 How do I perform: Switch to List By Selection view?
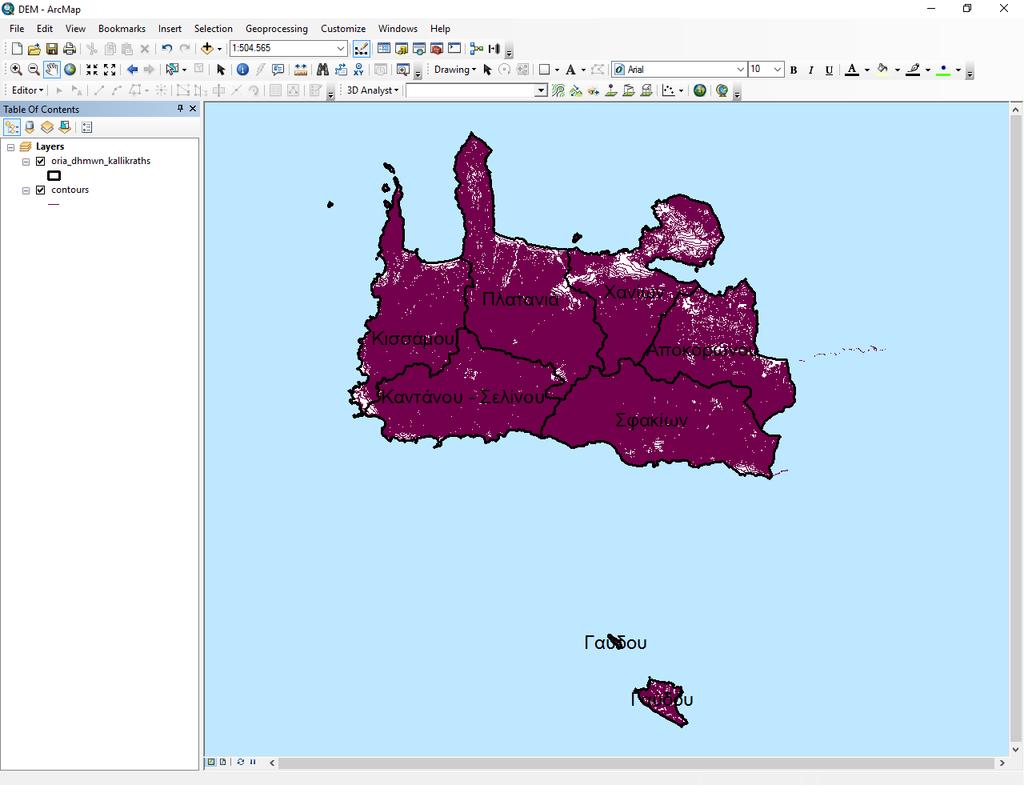pyautogui.click(x=65, y=127)
